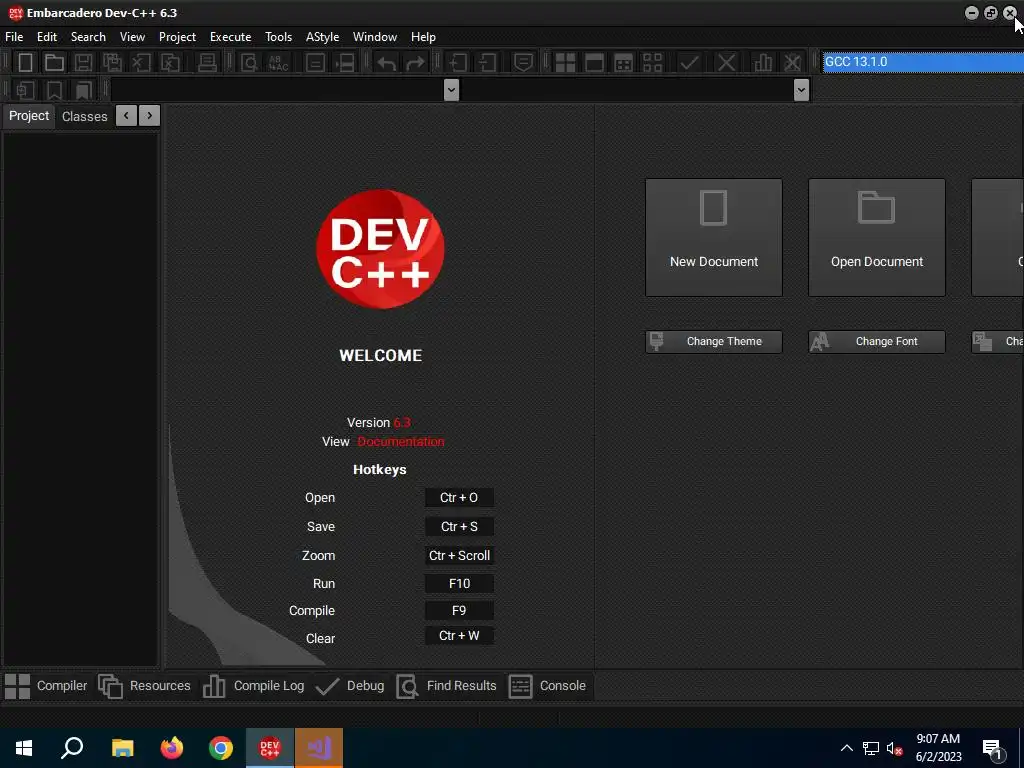Open Firefox from the taskbar
1024x768 pixels.
coord(172,748)
